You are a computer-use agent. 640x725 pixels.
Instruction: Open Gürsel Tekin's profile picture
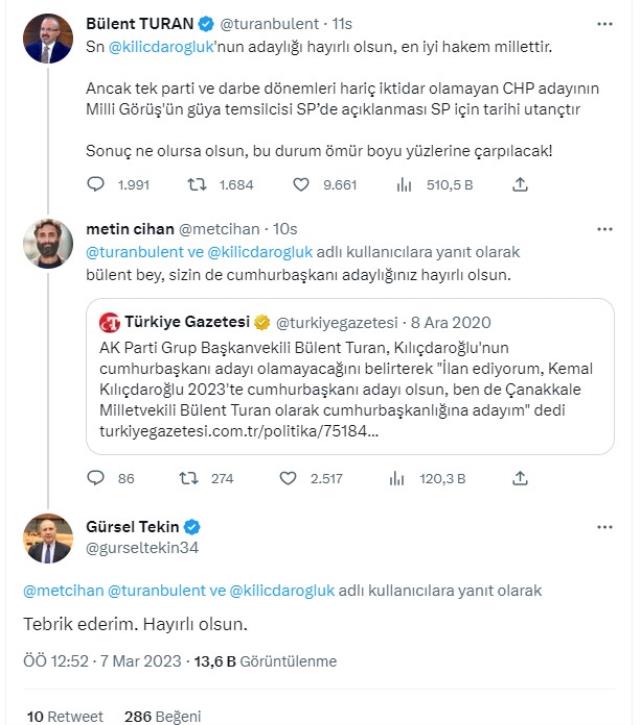click(48, 540)
